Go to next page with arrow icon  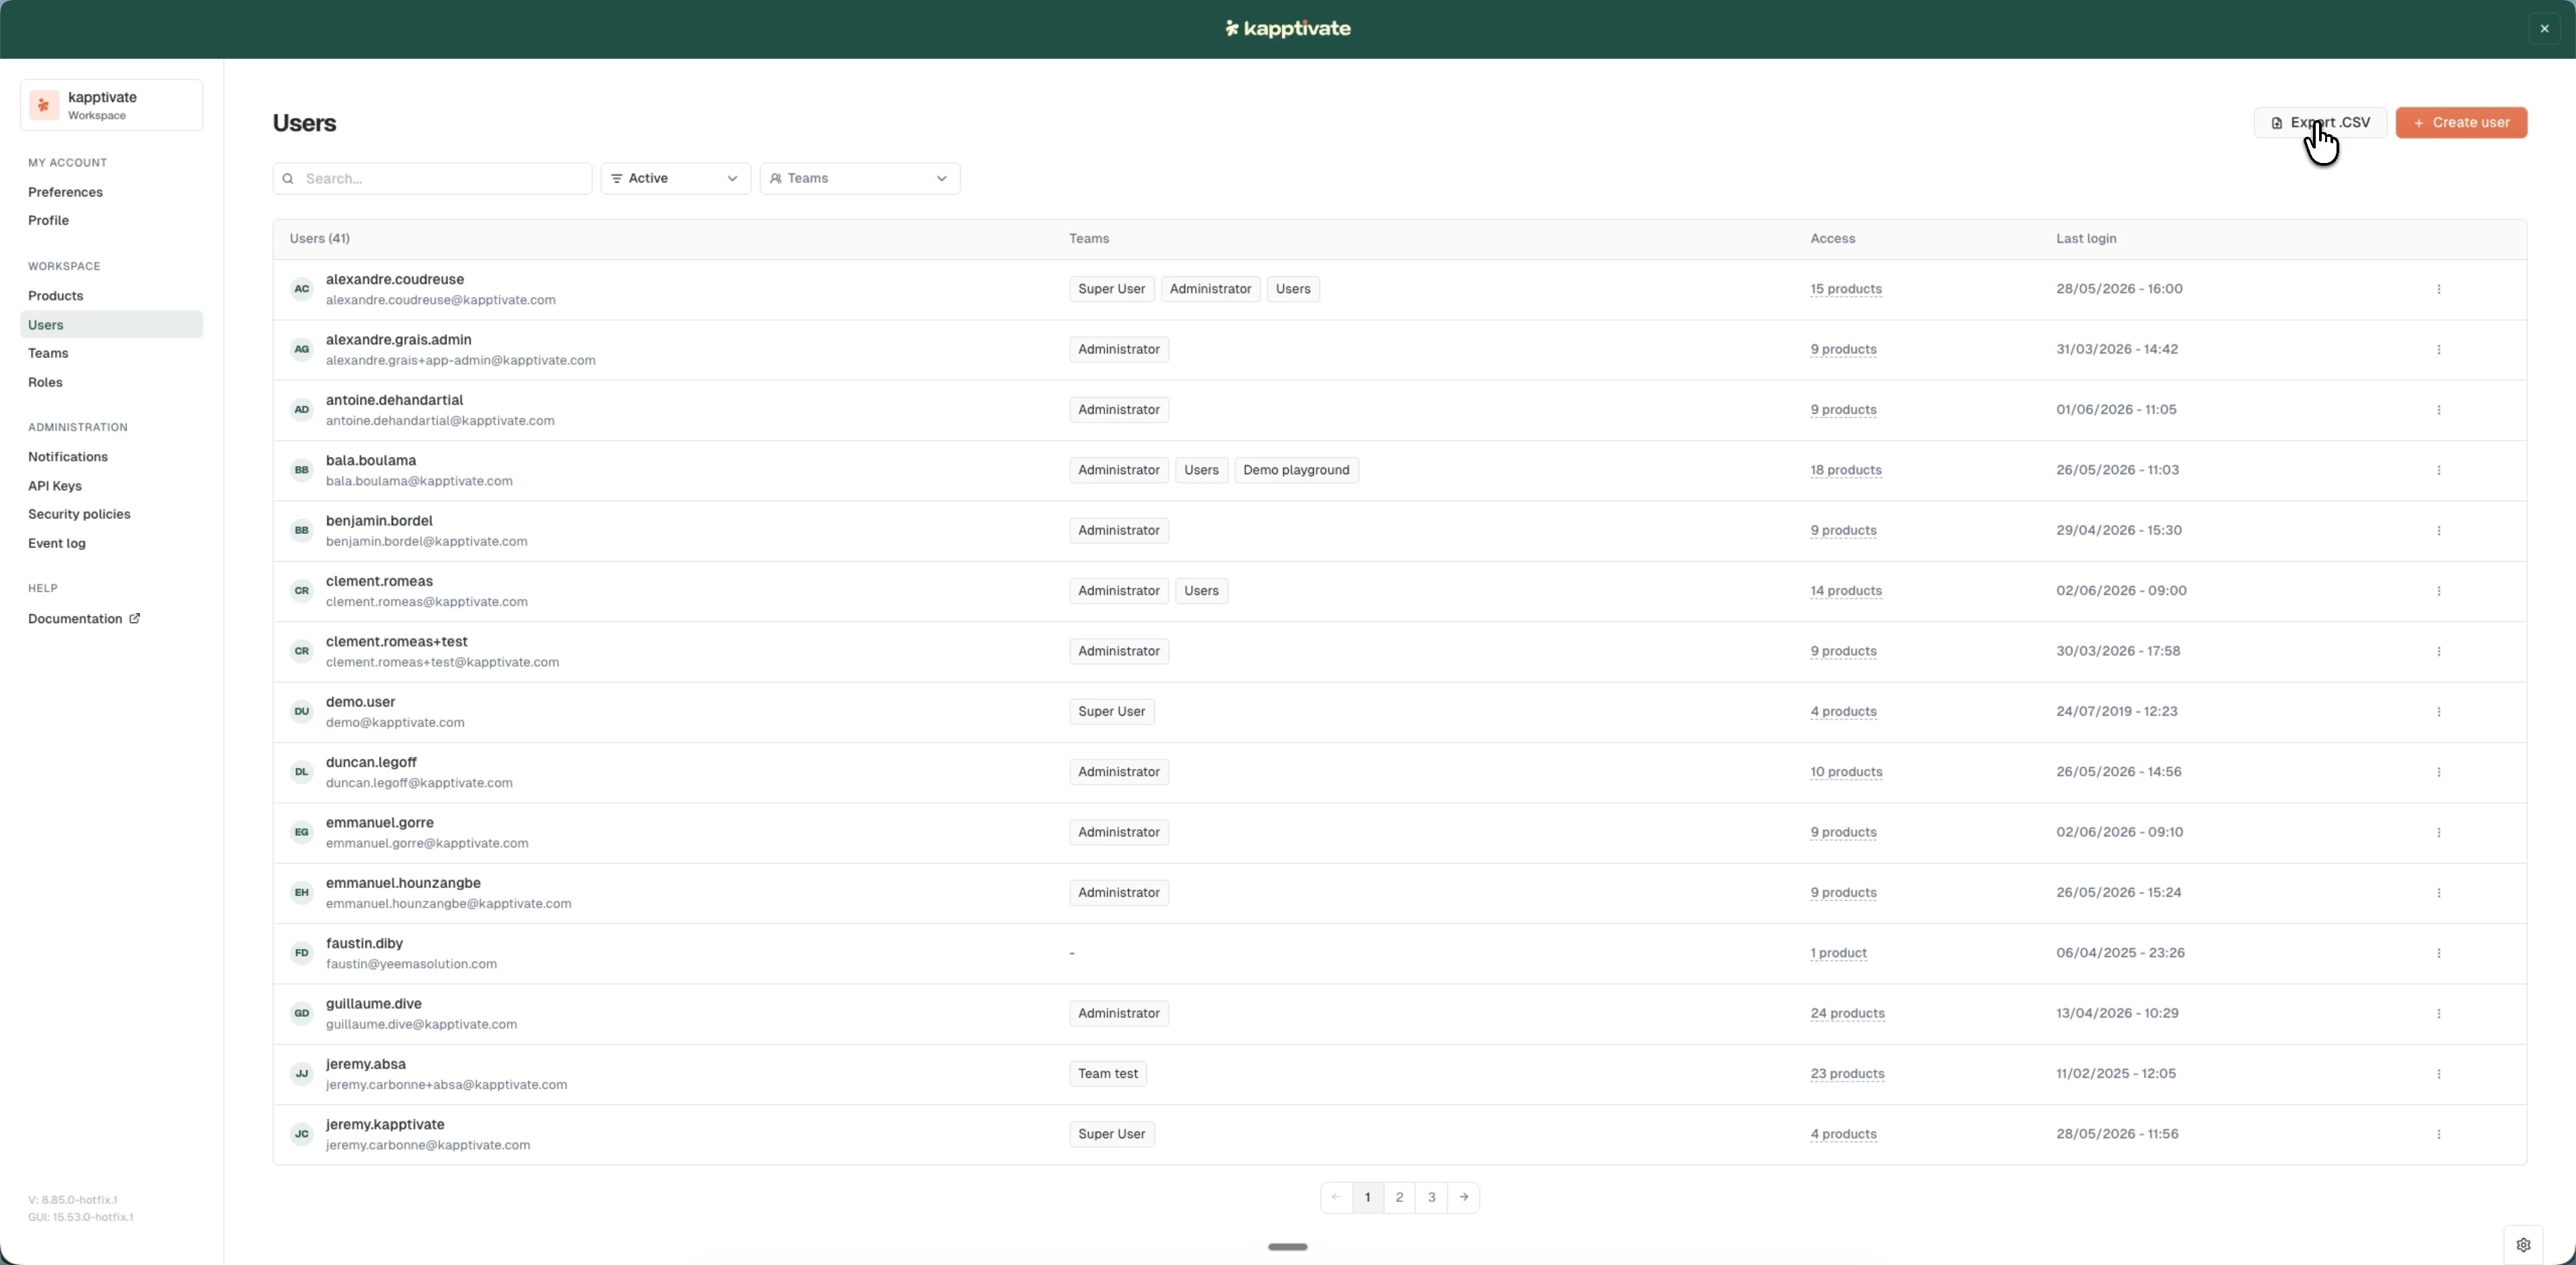pyautogui.click(x=1463, y=1197)
